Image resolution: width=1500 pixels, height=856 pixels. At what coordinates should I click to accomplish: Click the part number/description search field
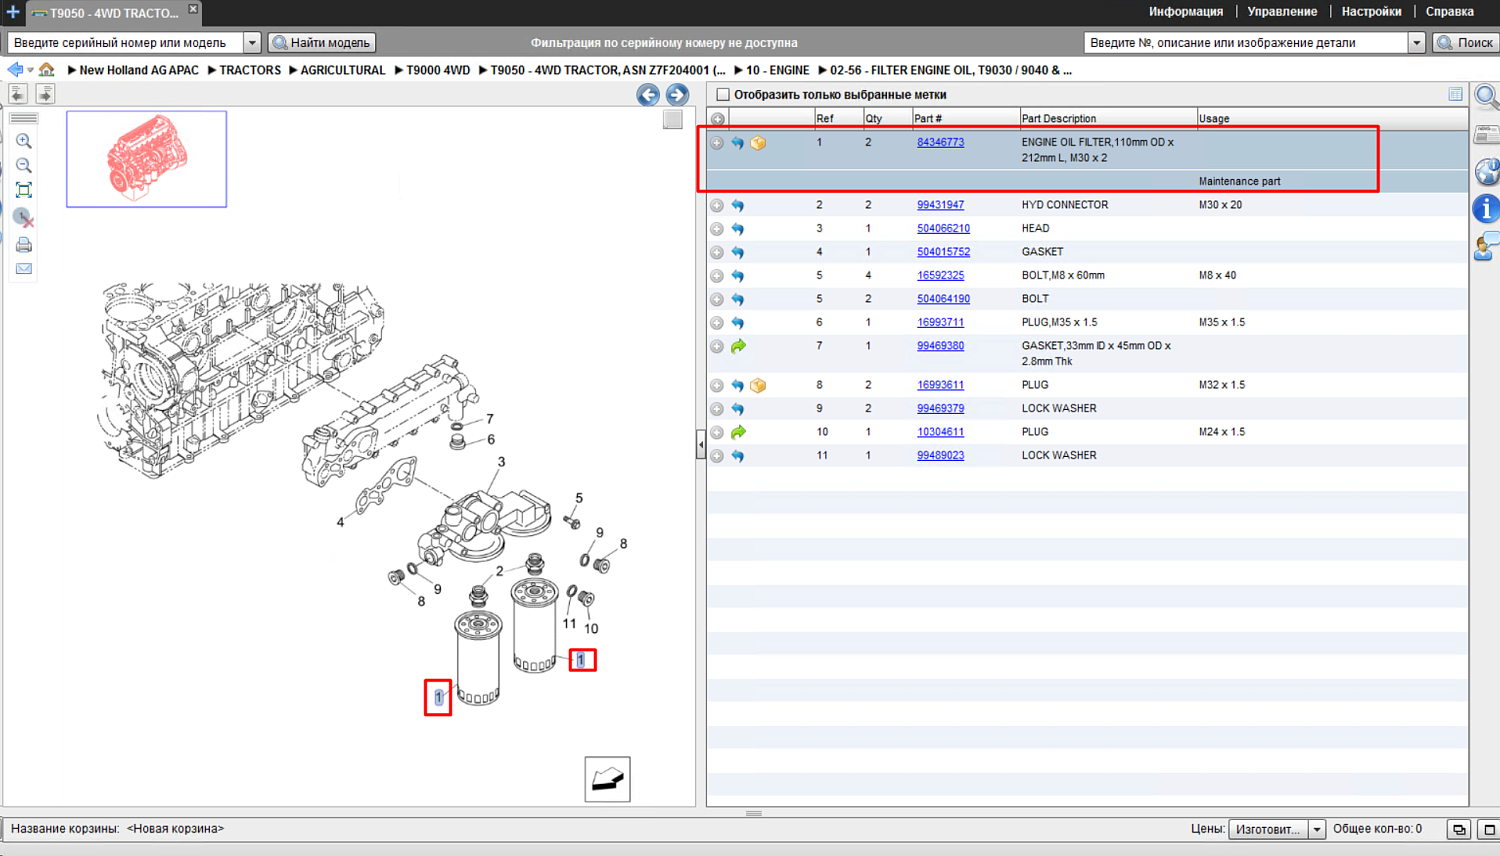tap(1246, 43)
